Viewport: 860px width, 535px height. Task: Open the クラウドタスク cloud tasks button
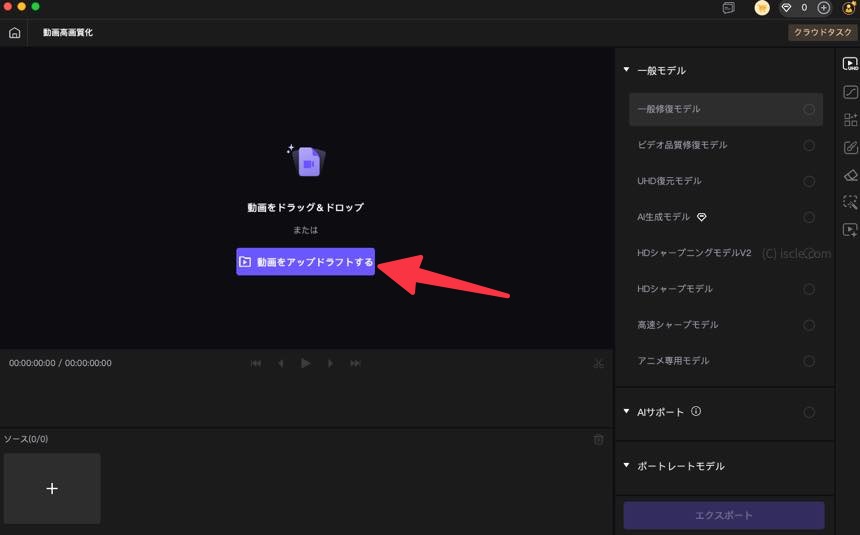pyautogui.click(x=823, y=32)
